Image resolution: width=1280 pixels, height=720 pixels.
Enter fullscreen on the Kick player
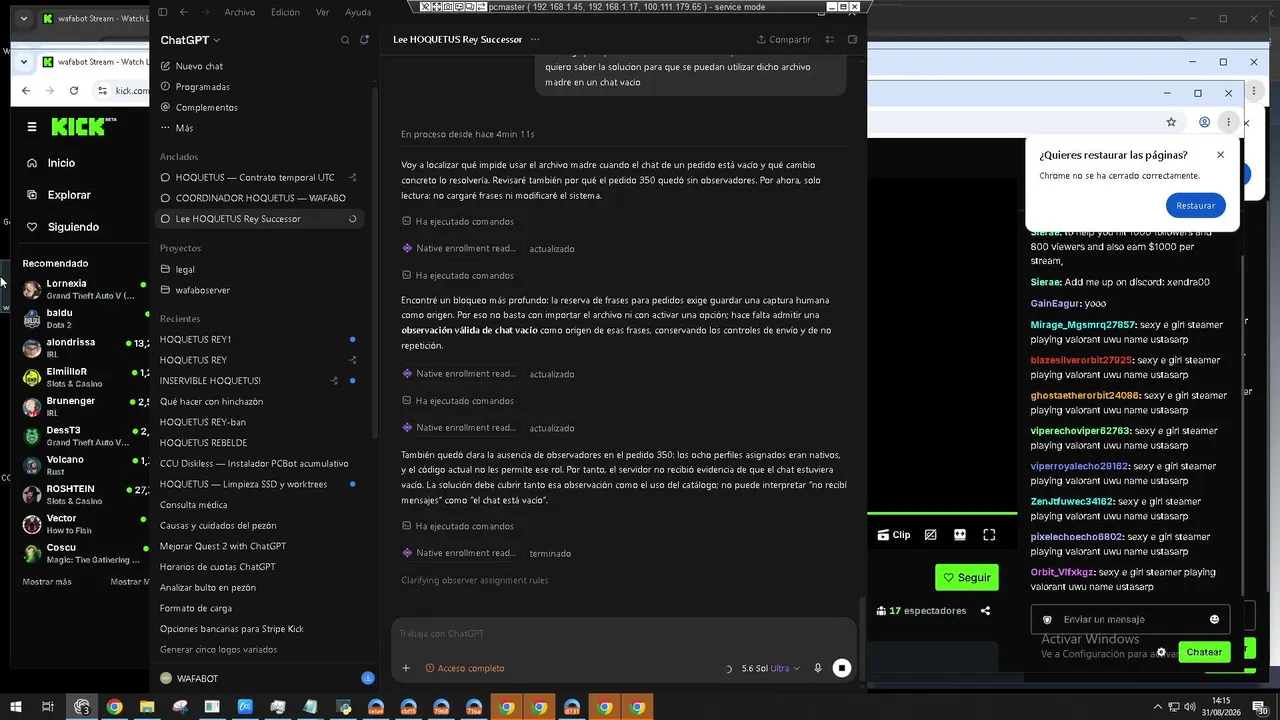pos(989,535)
